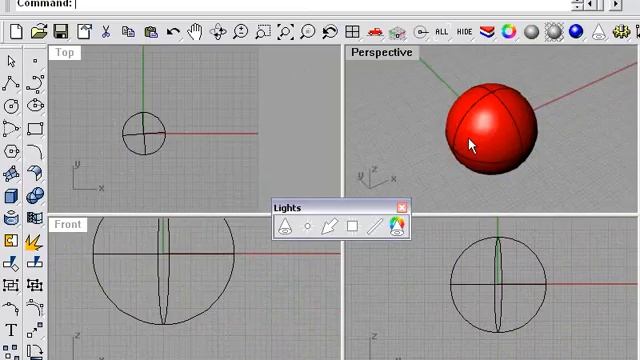Activate the Front viewport label
Viewport: 640px width, 360px height.
(x=68, y=224)
